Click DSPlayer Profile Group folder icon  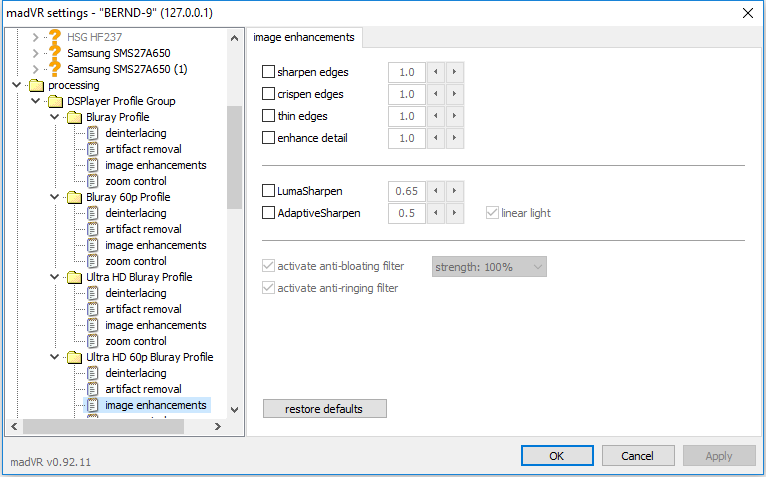click(x=56, y=102)
